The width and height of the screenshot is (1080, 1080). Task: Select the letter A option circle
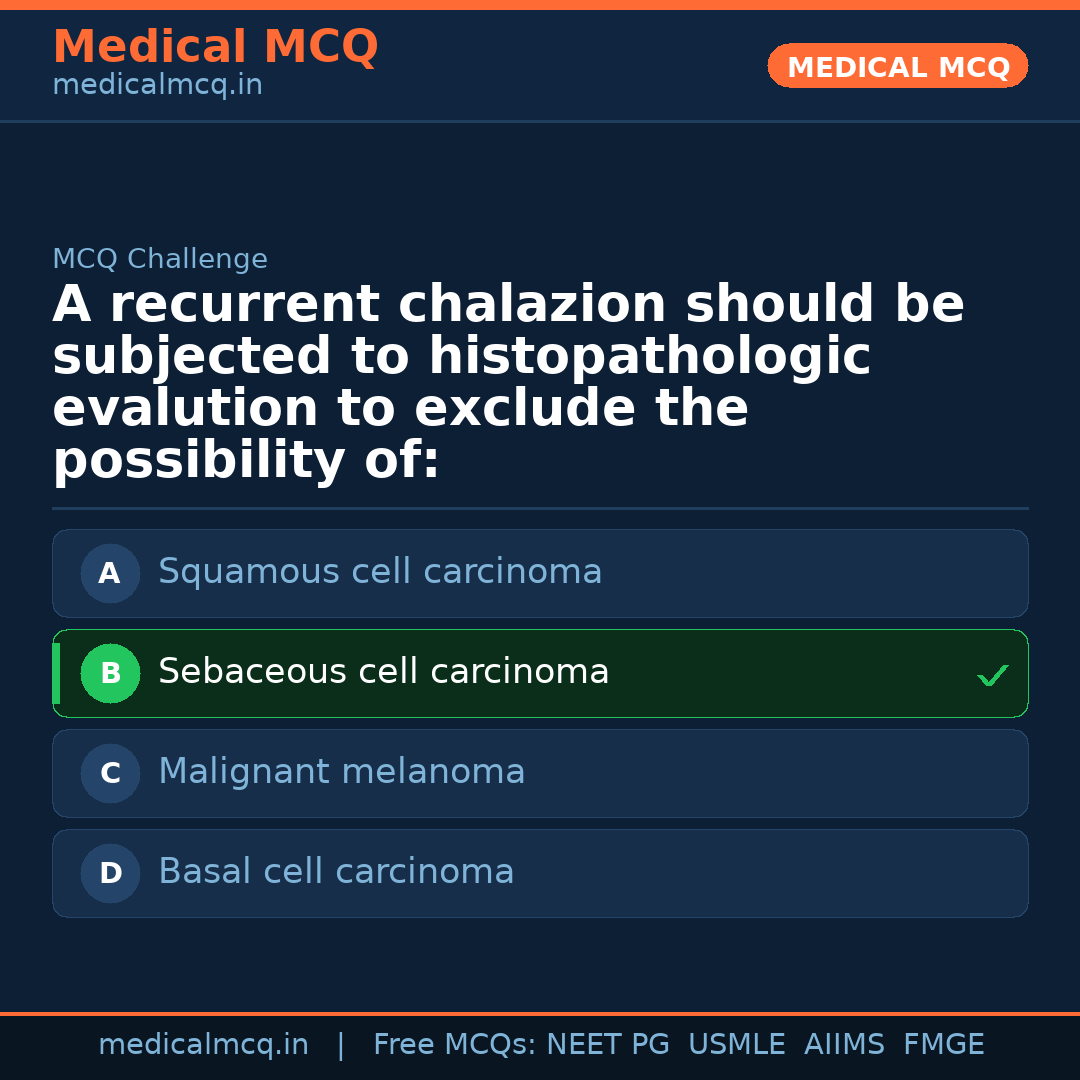(x=110, y=574)
